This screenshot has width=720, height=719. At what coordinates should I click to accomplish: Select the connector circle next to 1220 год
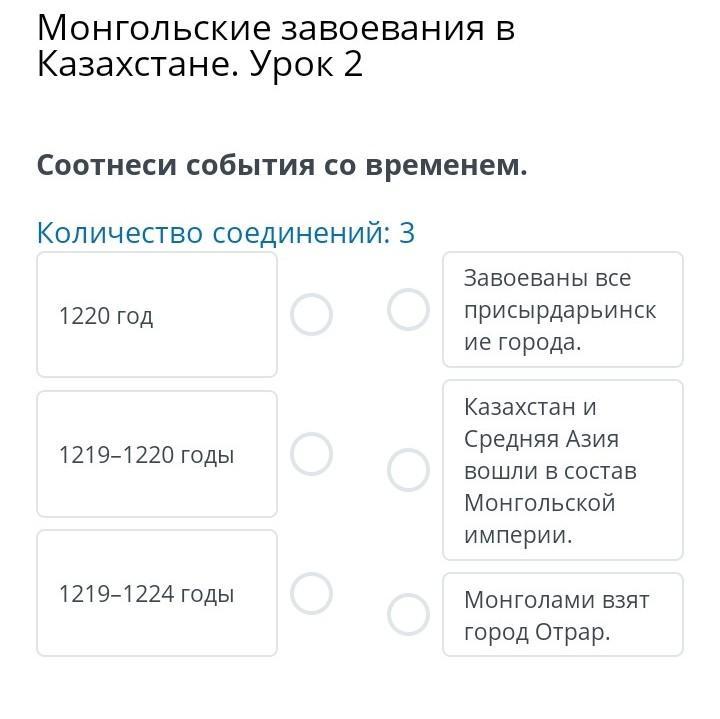point(311,314)
